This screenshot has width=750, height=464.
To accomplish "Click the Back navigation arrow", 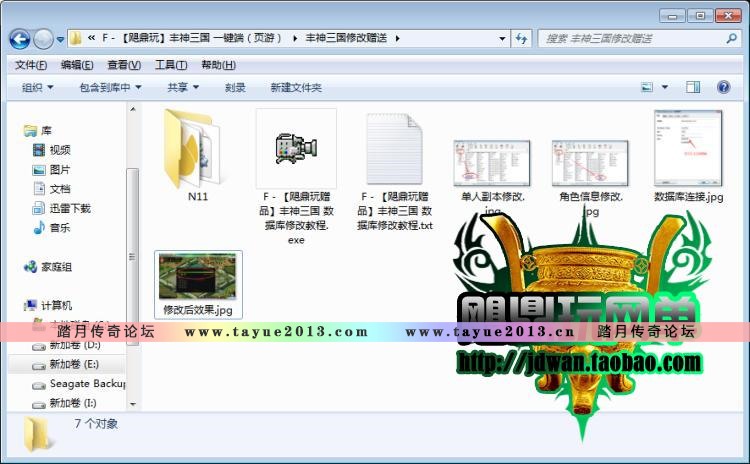I will pyautogui.click(x=20, y=39).
